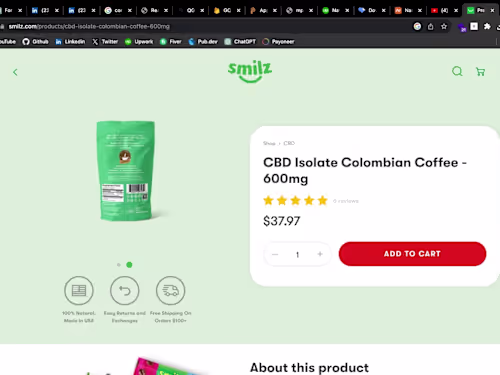Viewport: 500px width, 375px height.
Task: Click the 100% Natural Made in USA icon
Action: [x=79, y=290]
